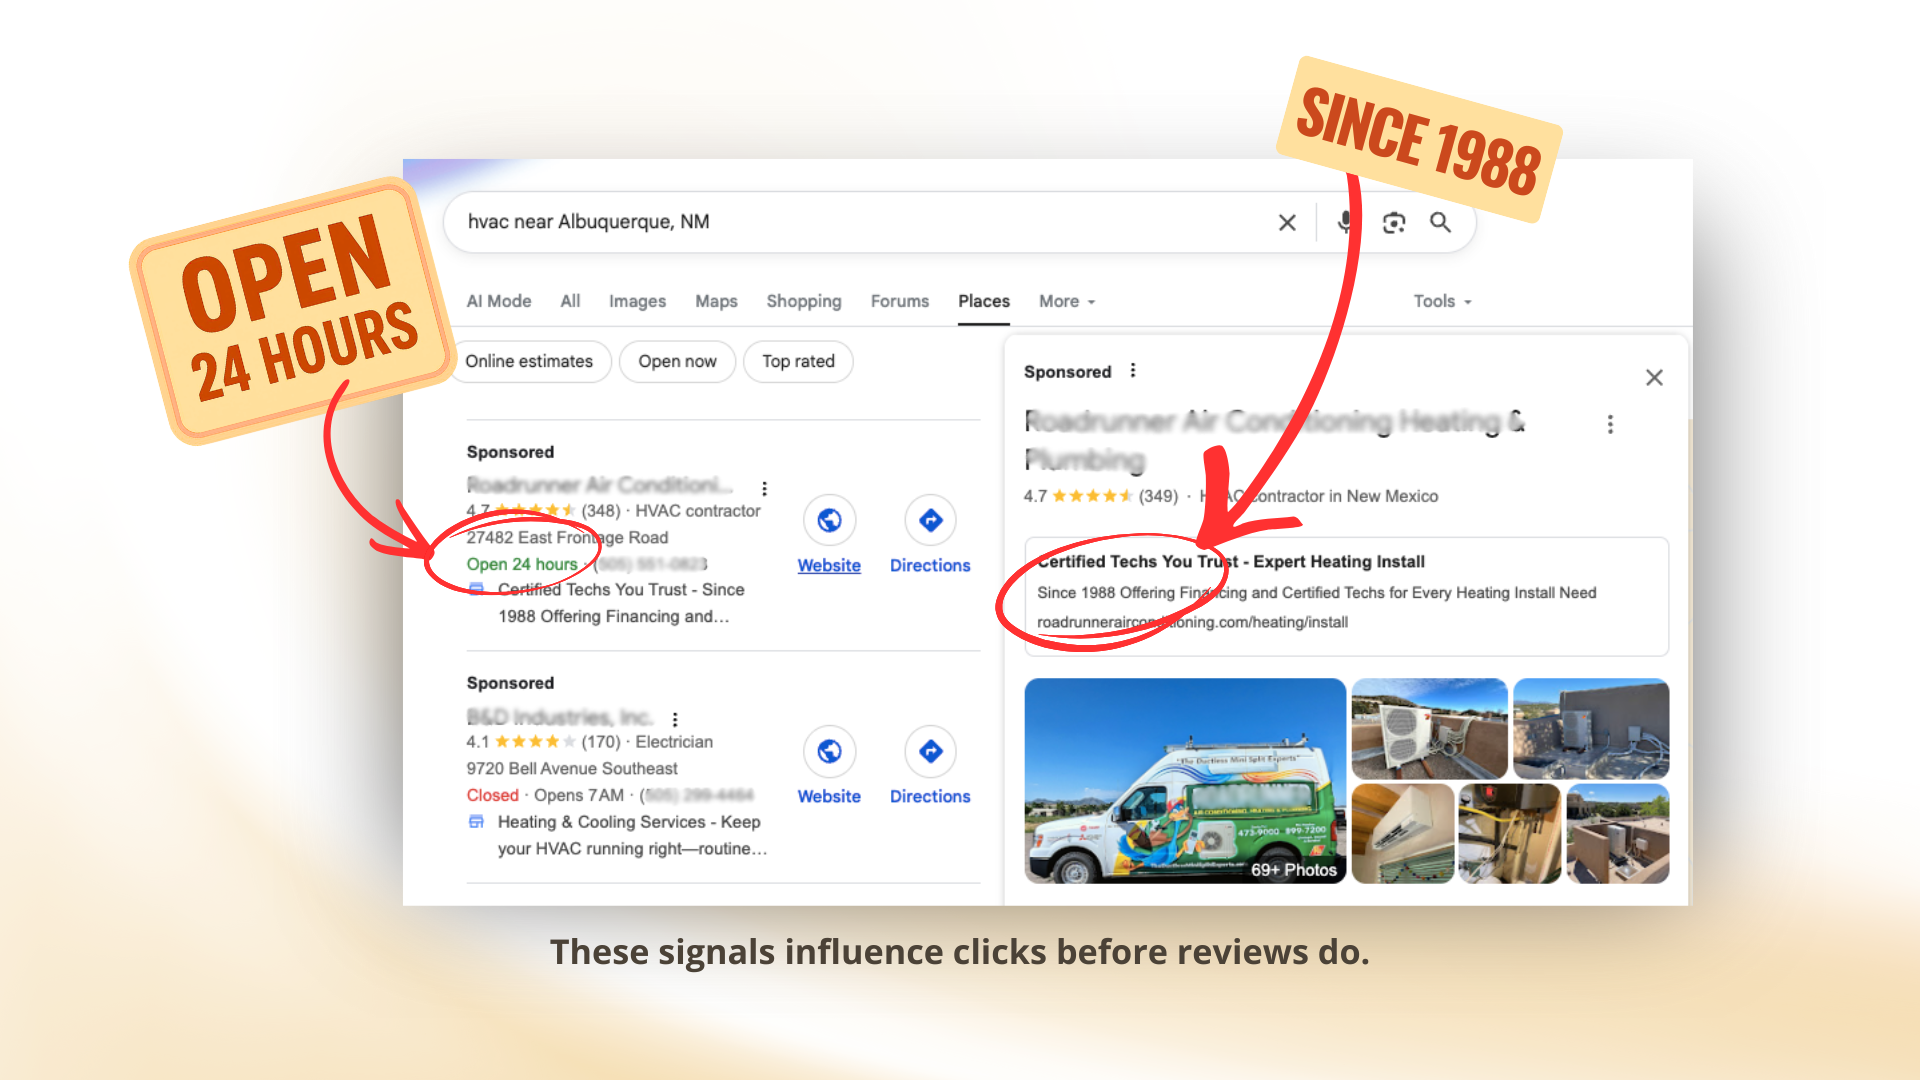Viewport: 1920px width, 1080px height.
Task: Start voice search with the microphone icon
Action: pos(1346,222)
